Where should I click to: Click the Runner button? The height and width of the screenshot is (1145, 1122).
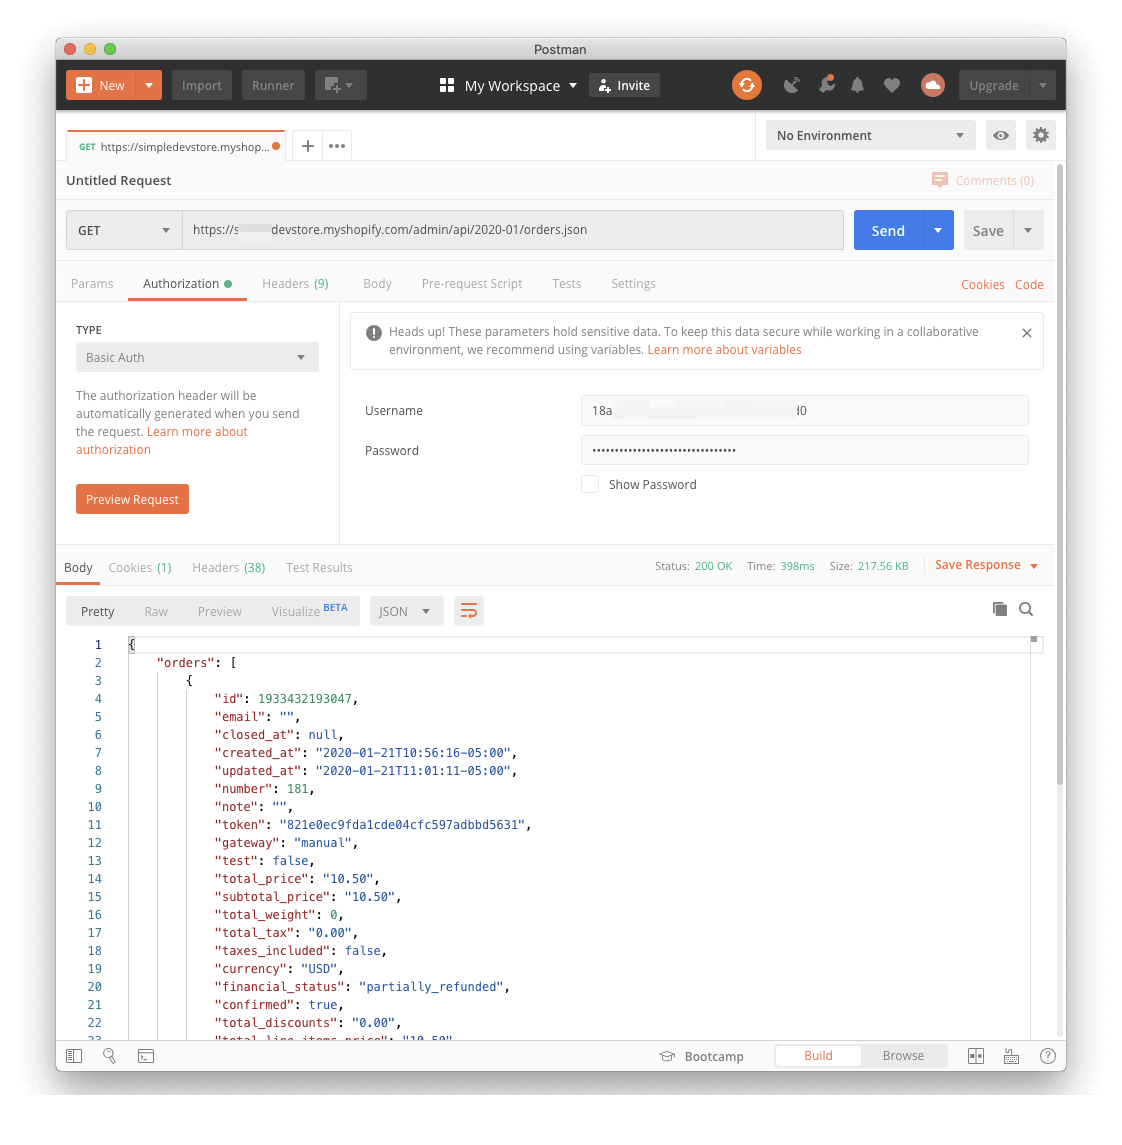point(272,85)
